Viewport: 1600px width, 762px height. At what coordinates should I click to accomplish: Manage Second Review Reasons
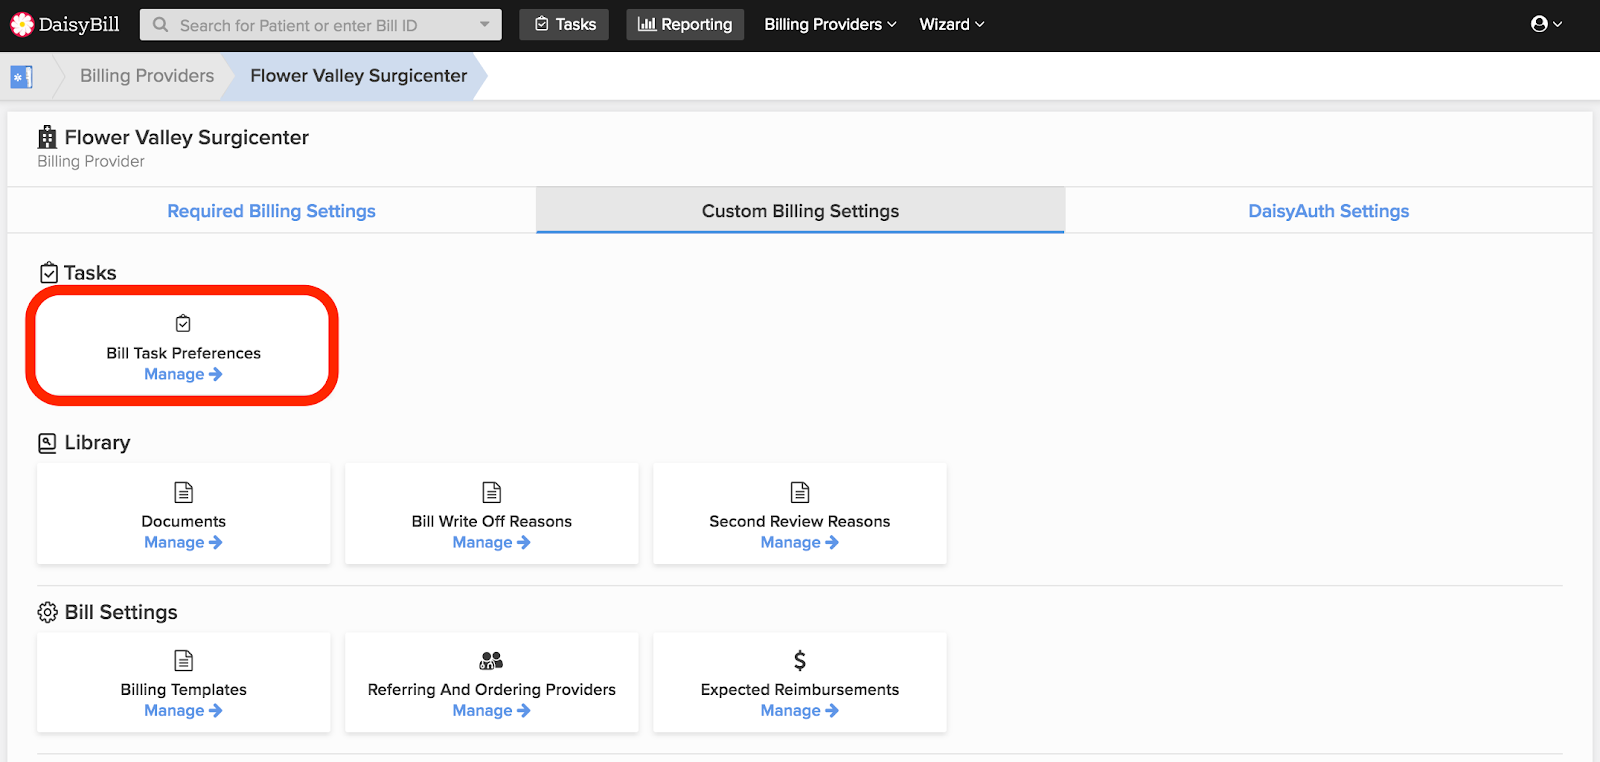(x=799, y=542)
